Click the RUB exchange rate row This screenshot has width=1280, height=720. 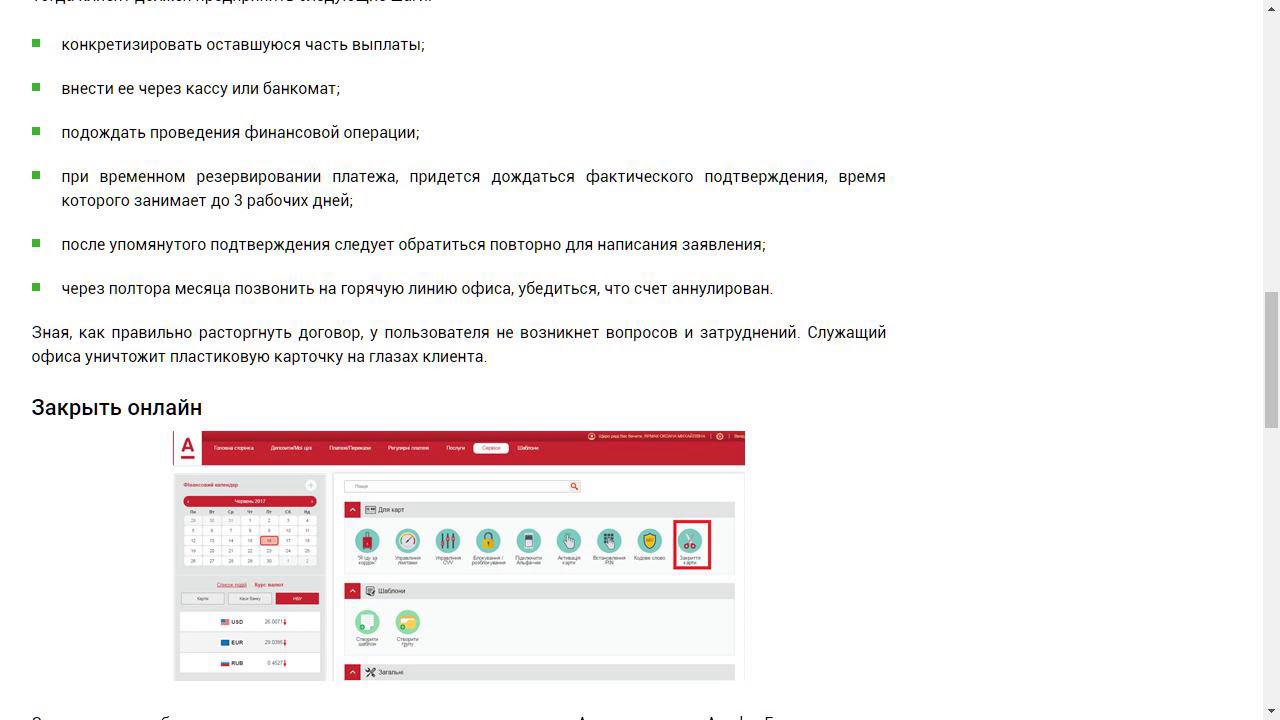pyautogui.click(x=250, y=663)
